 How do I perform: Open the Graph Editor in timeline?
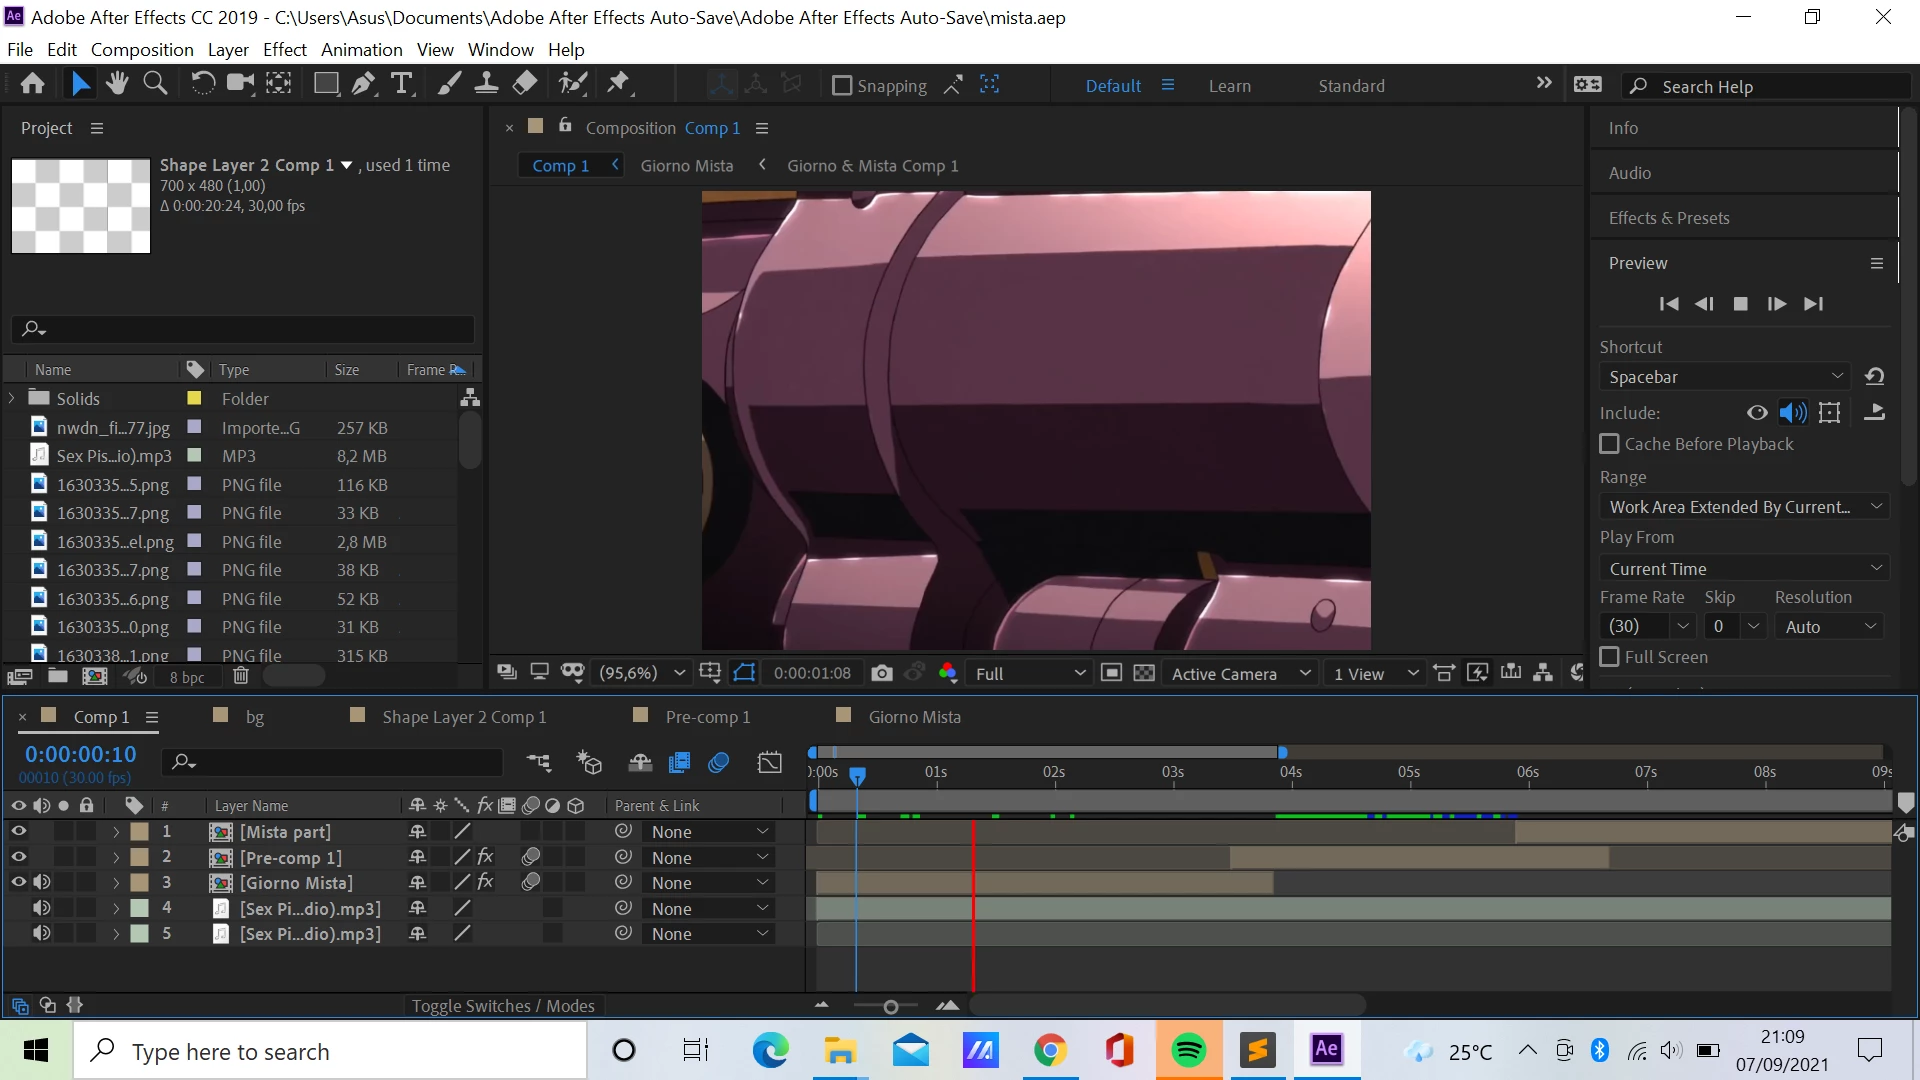(x=770, y=763)
